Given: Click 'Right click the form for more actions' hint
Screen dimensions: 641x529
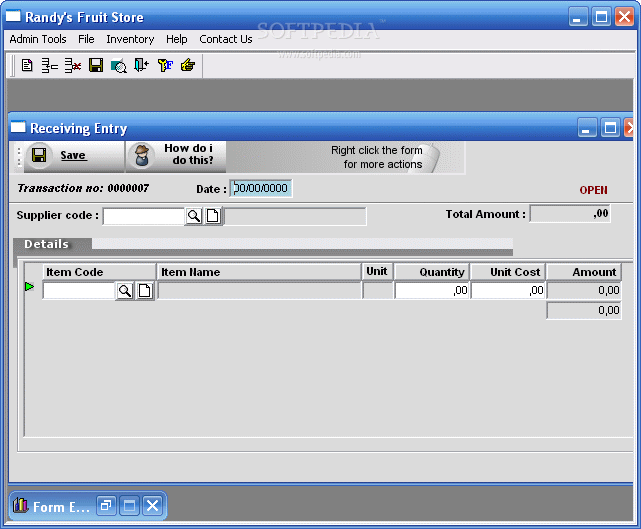Looking at the screenshot, I should pyautogui.click(x=377, y=157).
